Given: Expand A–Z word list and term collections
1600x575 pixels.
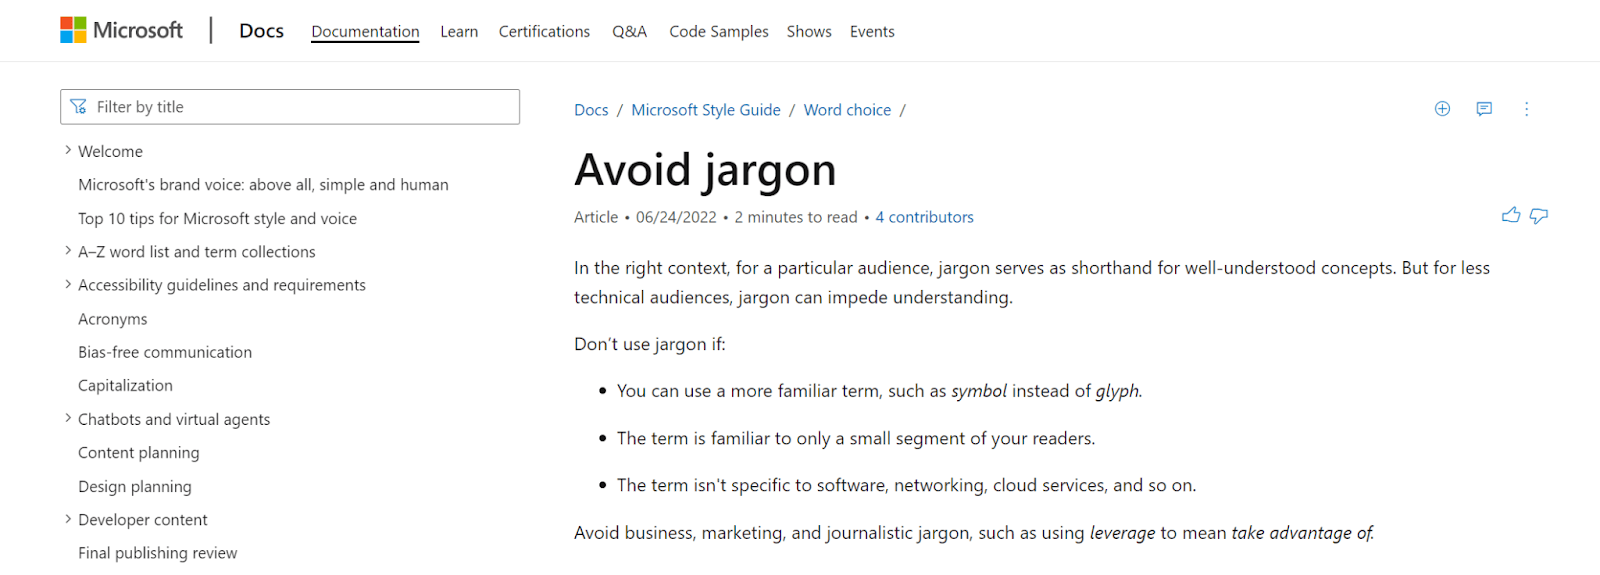Looking at the screenshot, I should 68,251.
